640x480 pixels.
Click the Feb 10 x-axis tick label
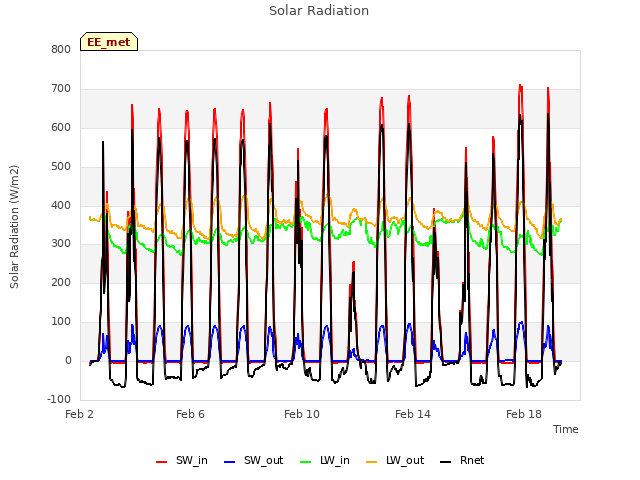302,414
